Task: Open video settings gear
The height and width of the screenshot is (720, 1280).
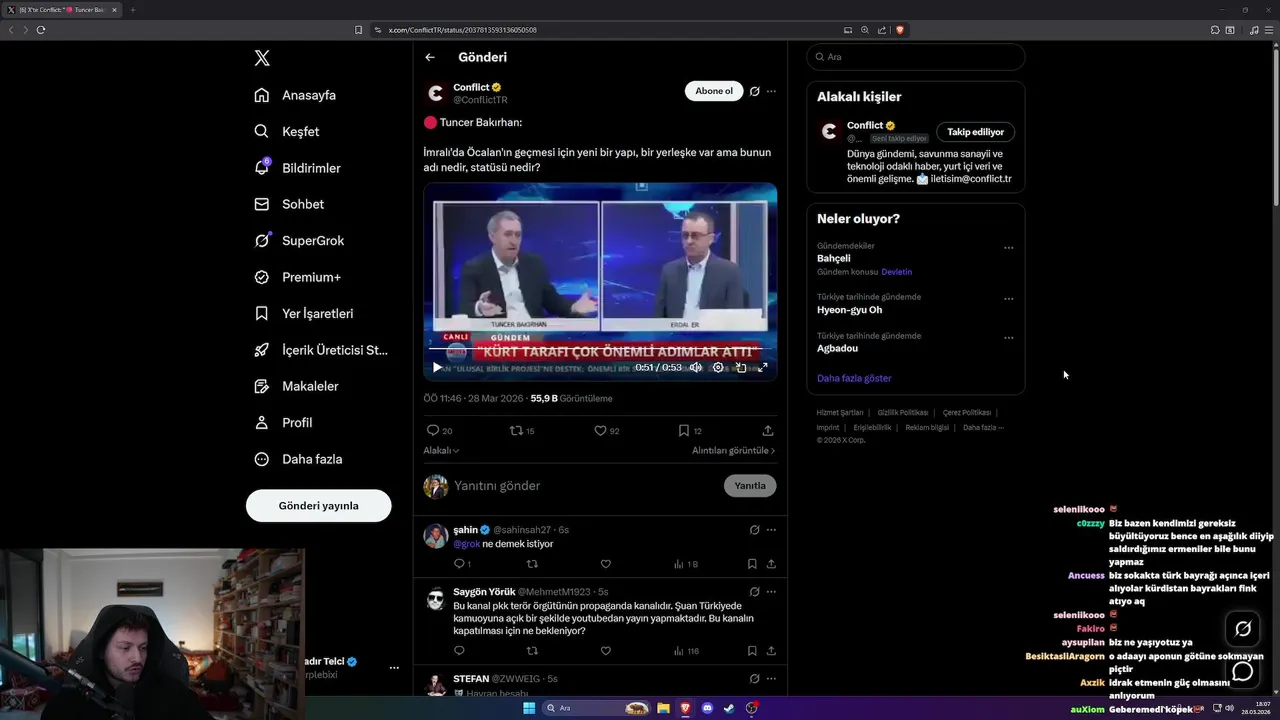Action: coord(718,367)
